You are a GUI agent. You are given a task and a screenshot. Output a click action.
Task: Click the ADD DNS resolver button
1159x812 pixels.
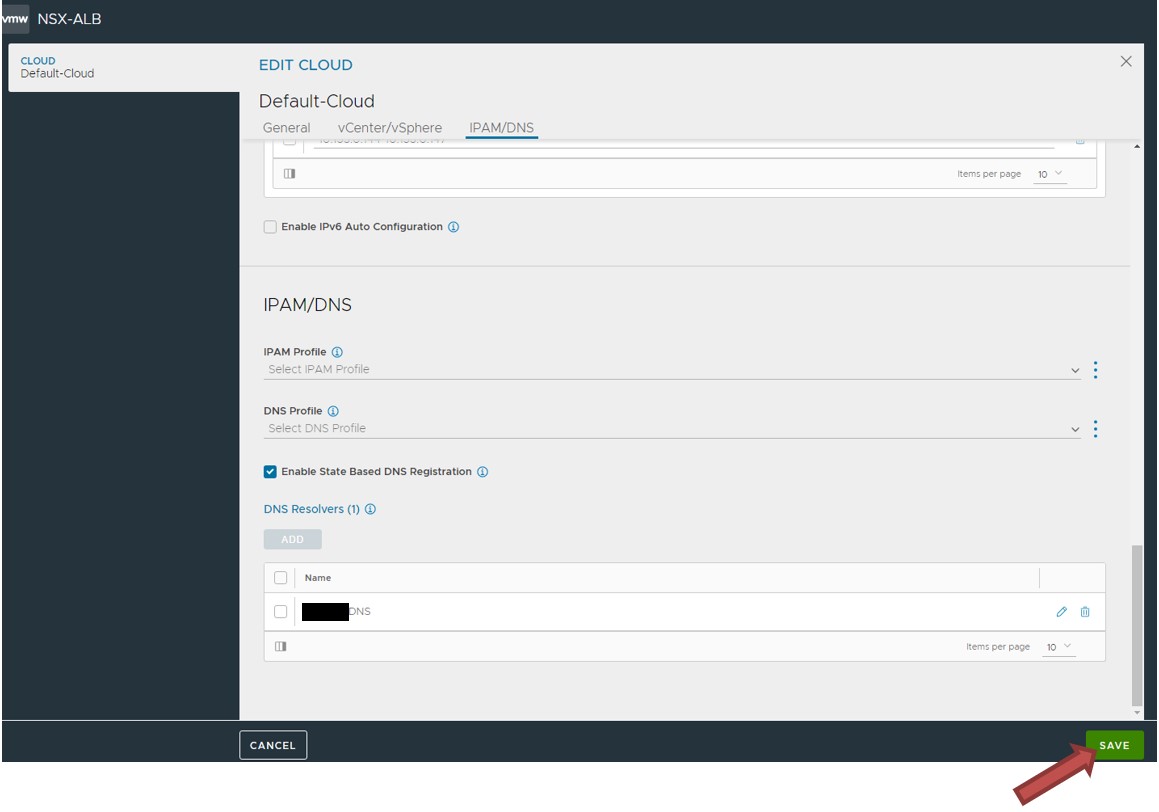click(293, 539)
